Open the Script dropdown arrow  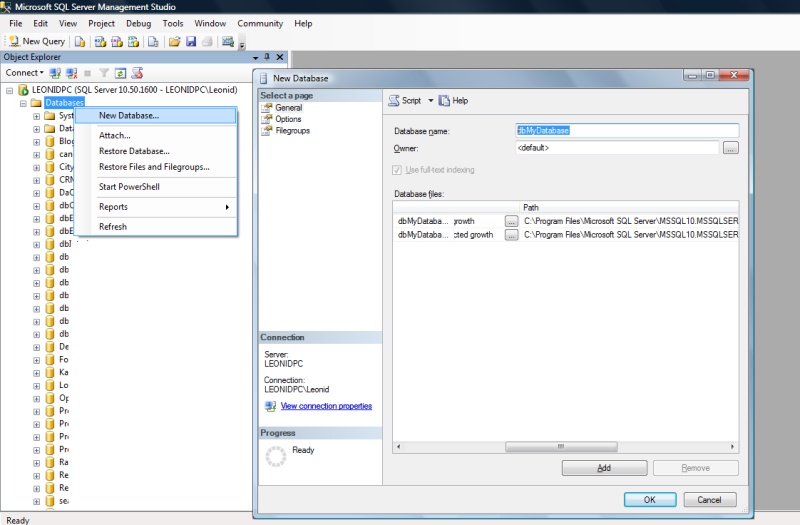pyautogui.click(x=431, y=101)
